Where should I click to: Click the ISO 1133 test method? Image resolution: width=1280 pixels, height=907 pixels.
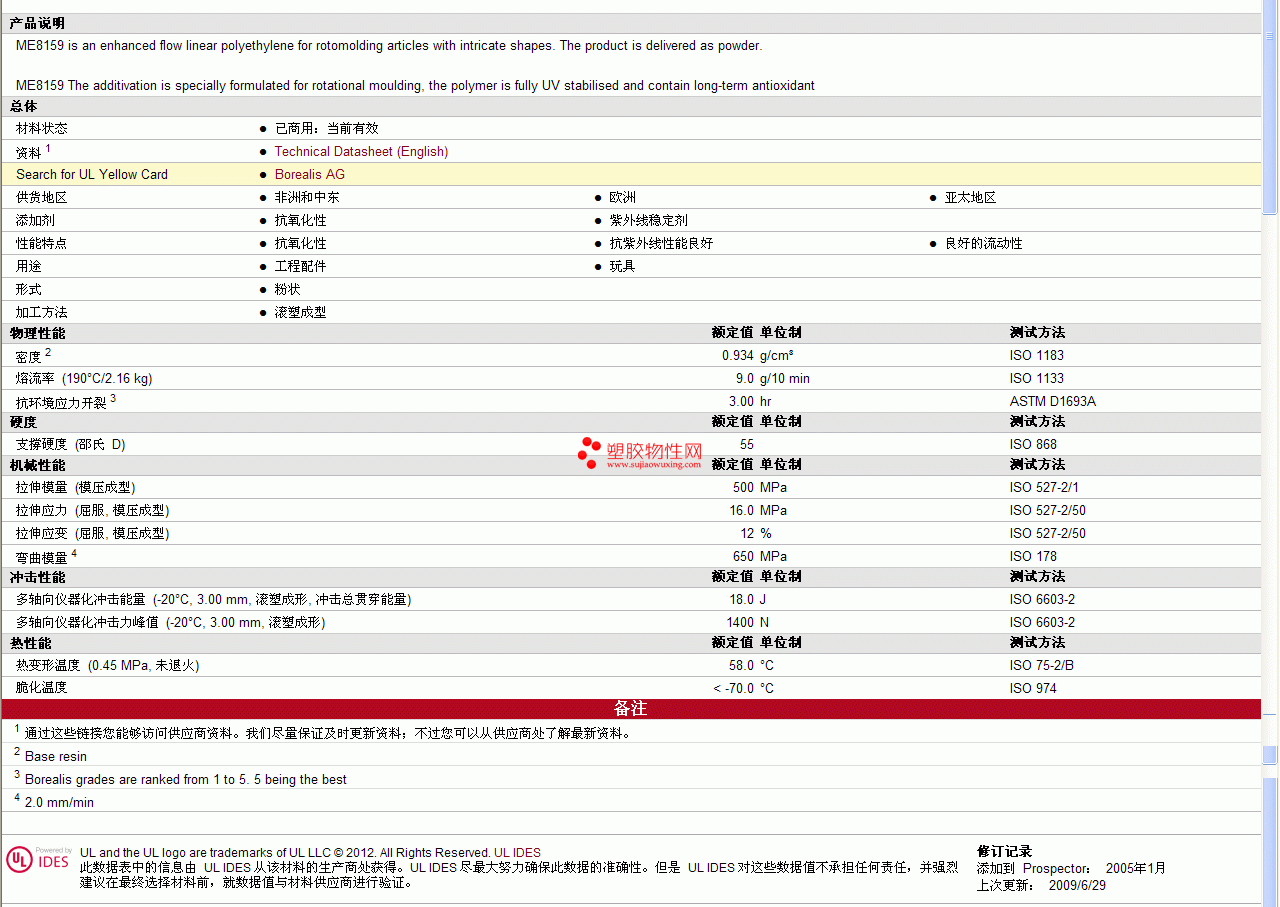(1037, 379)
